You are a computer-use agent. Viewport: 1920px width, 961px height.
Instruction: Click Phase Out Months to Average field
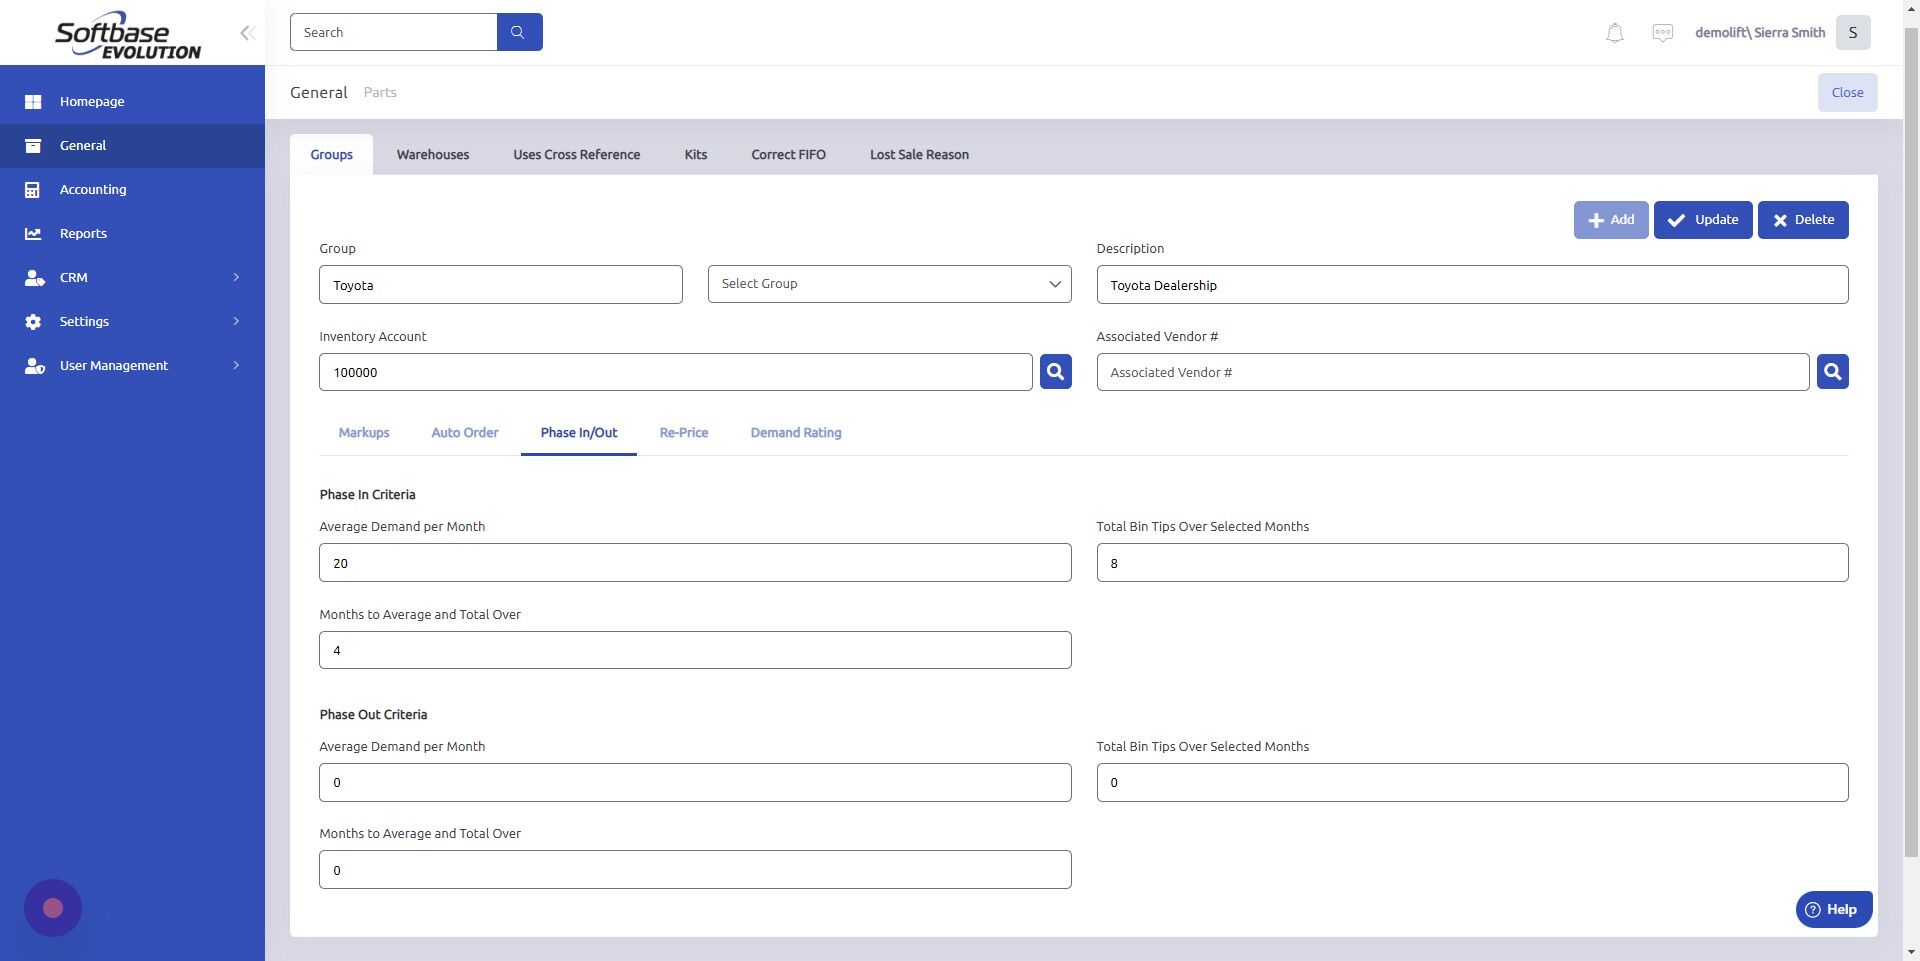click(695, 870)
